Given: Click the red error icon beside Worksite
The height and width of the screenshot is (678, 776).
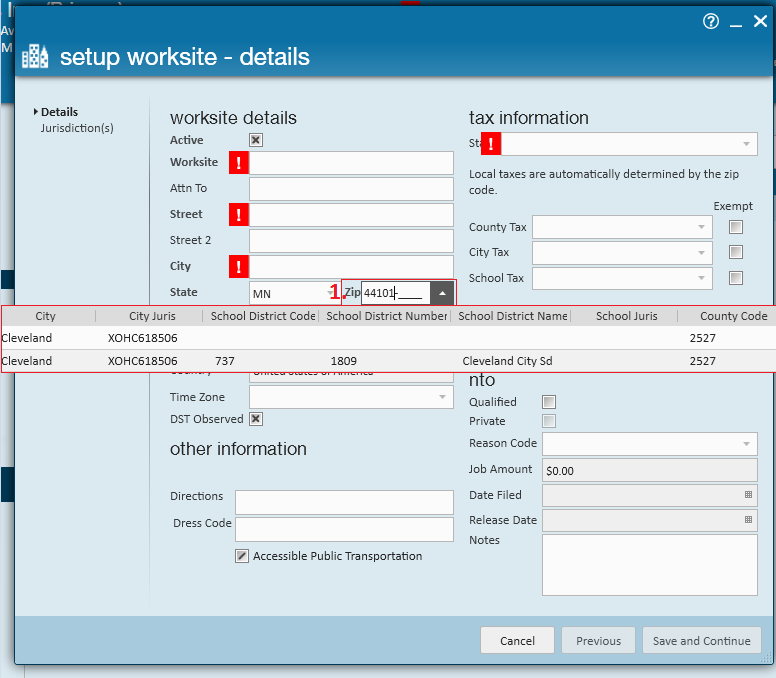Looking at the screenshot, I should click(239, 163).
